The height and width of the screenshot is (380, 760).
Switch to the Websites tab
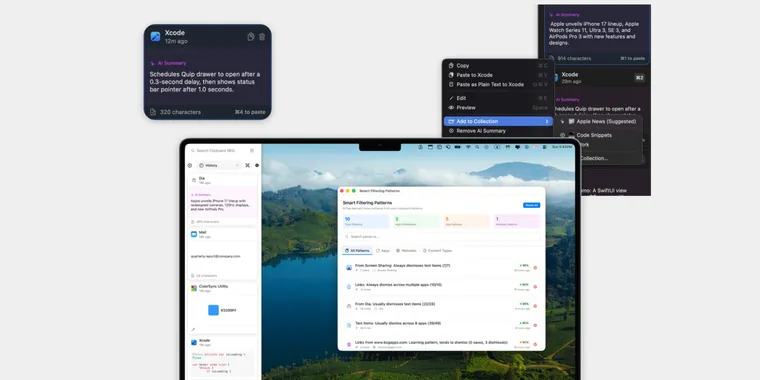click(406, 251)
